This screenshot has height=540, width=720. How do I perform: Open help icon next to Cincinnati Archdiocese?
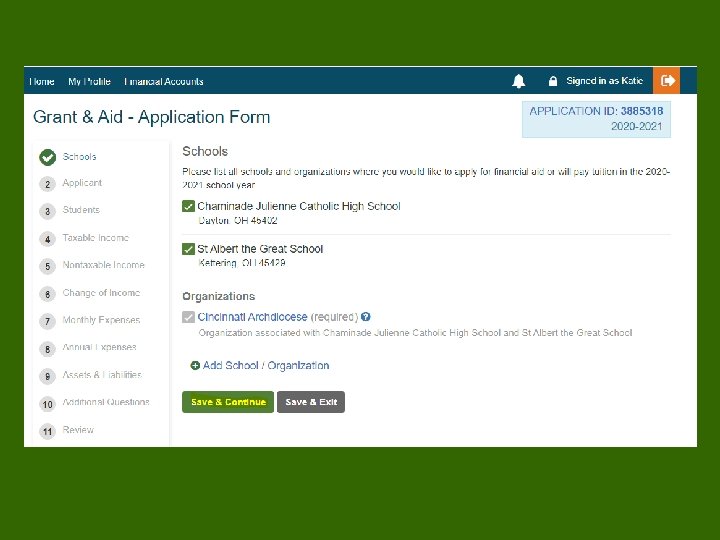click(366, 316)
